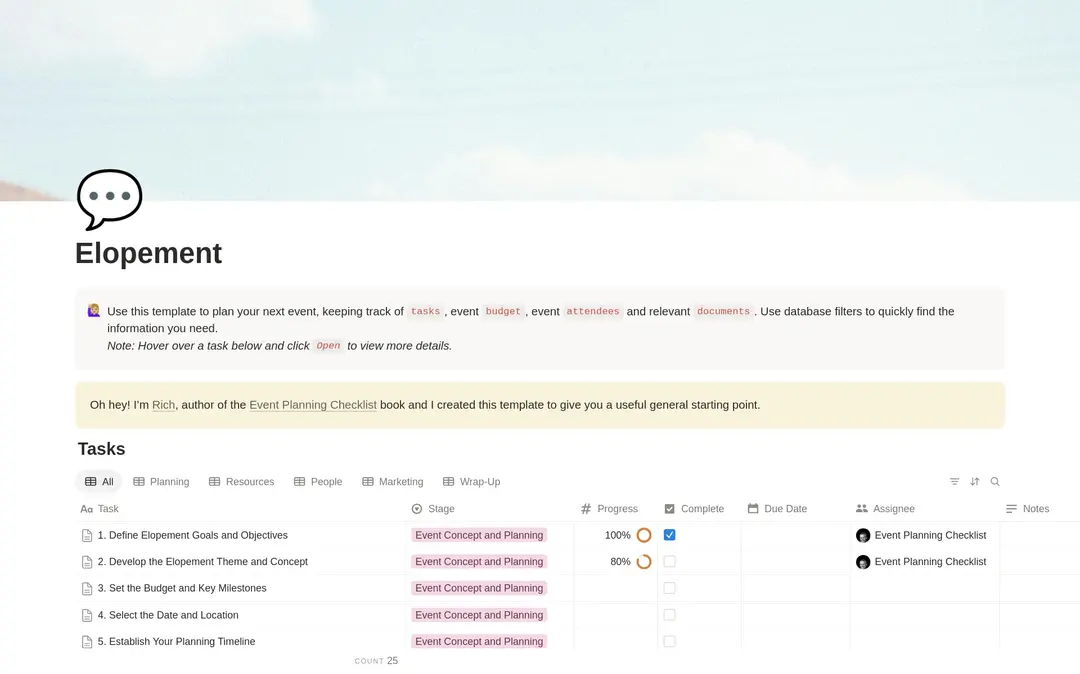Click the assignee avatar in row 1

coord(863,536)
